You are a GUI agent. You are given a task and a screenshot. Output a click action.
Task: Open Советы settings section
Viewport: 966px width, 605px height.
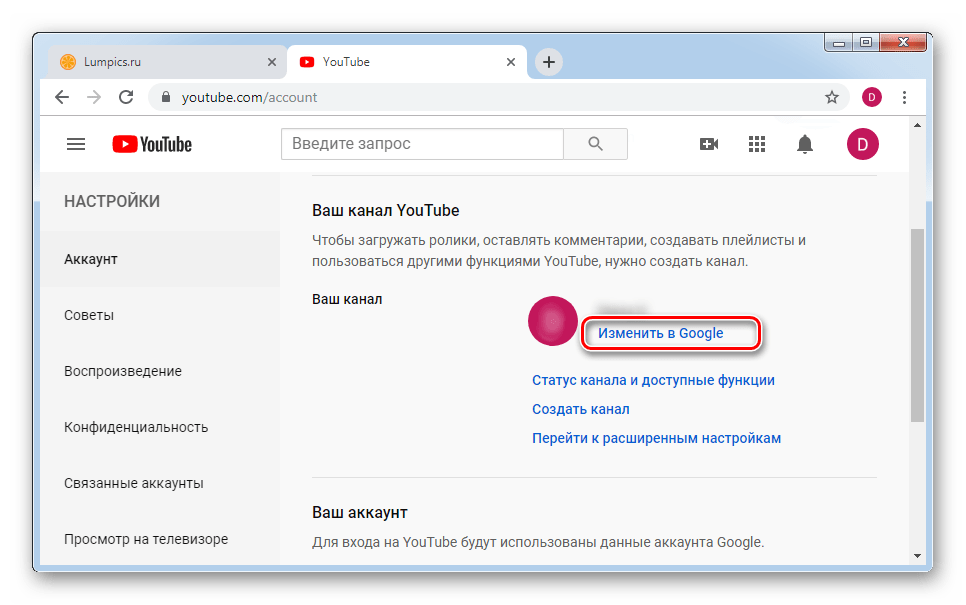point(160,315)
